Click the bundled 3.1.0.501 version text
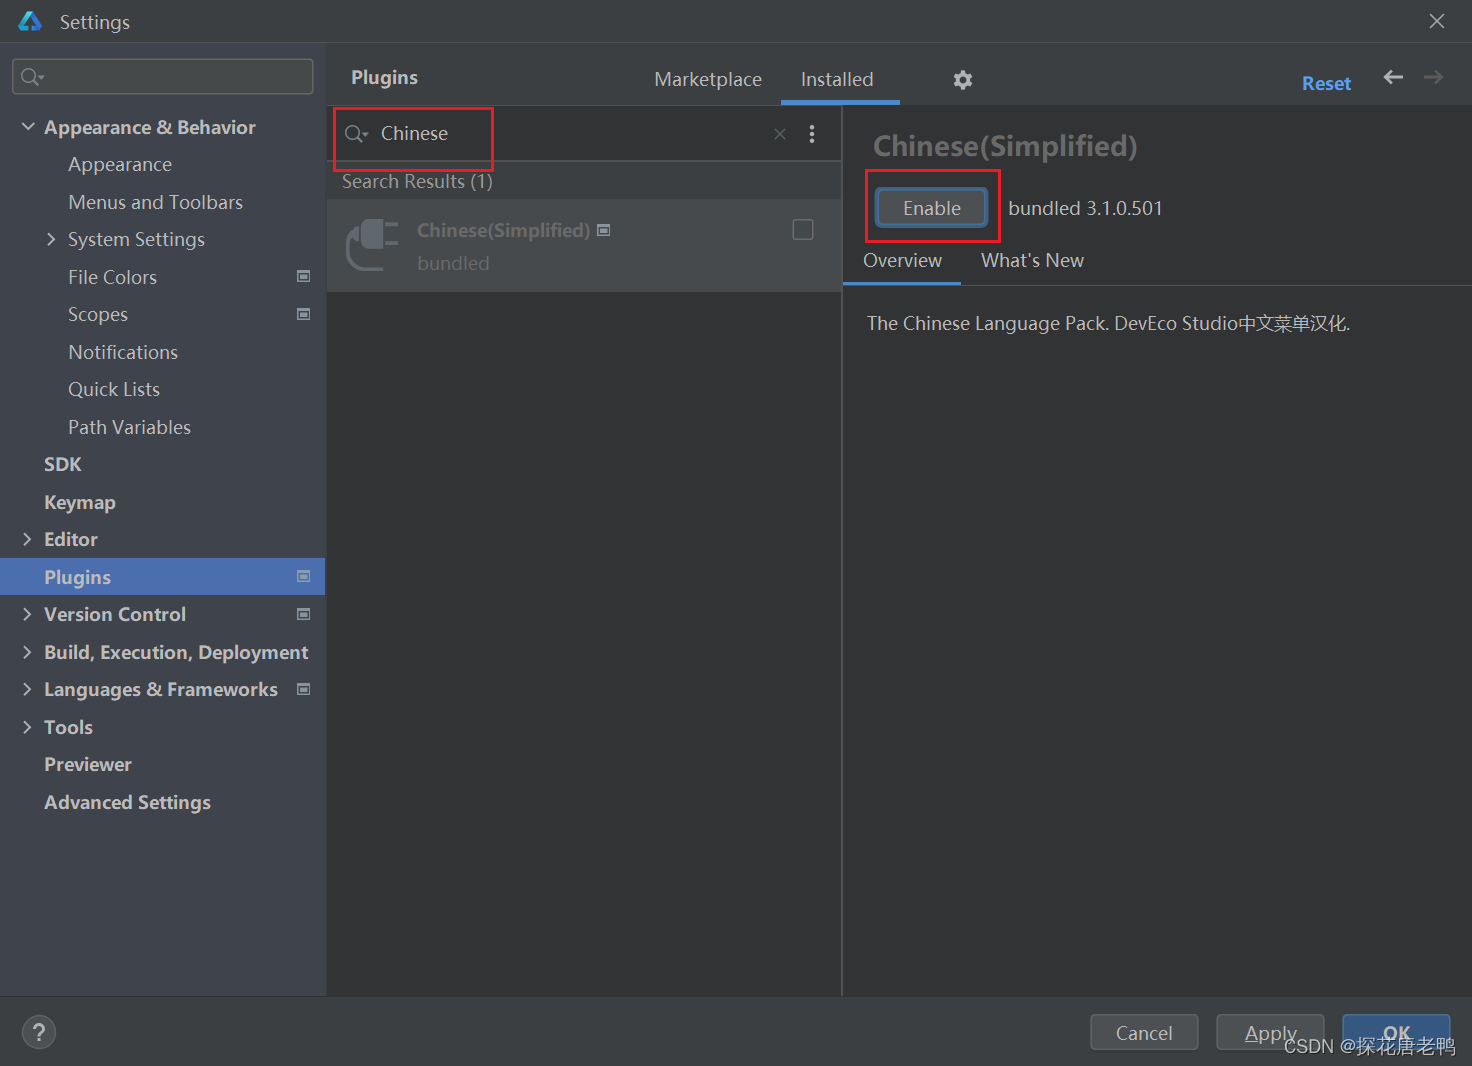Image resolution: width=1472 pixels, height=1066 pixels. (x=1085, y=208)
